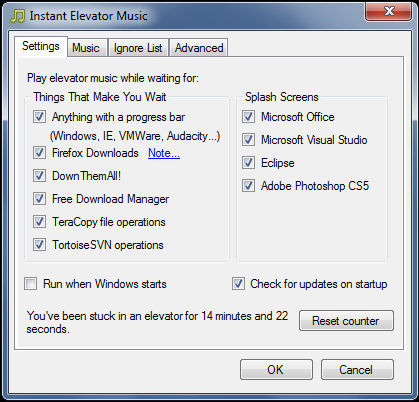The width and height of the screenshot is (419, 402).
Task: Toggle Microsoft Visual Studio checkbox
Action: coord(248,140)
